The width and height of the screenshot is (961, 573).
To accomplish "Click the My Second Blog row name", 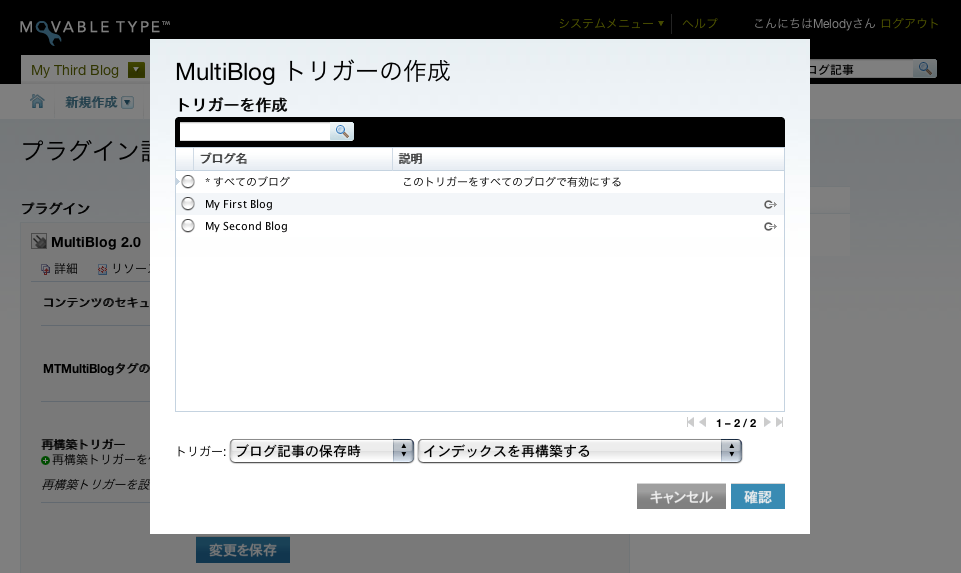I will tap(246, 226).
